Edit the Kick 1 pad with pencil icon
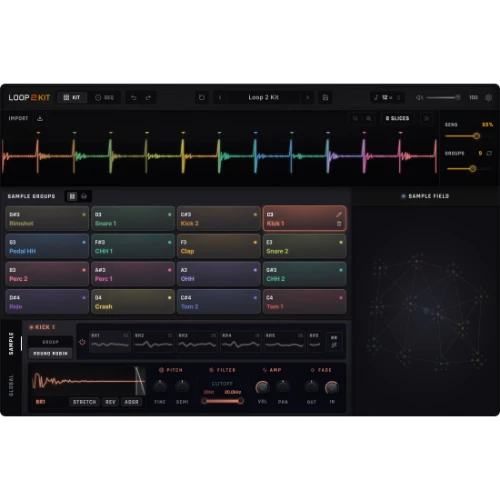This screenshot has width=500, height=500. (x=339, y=215)
